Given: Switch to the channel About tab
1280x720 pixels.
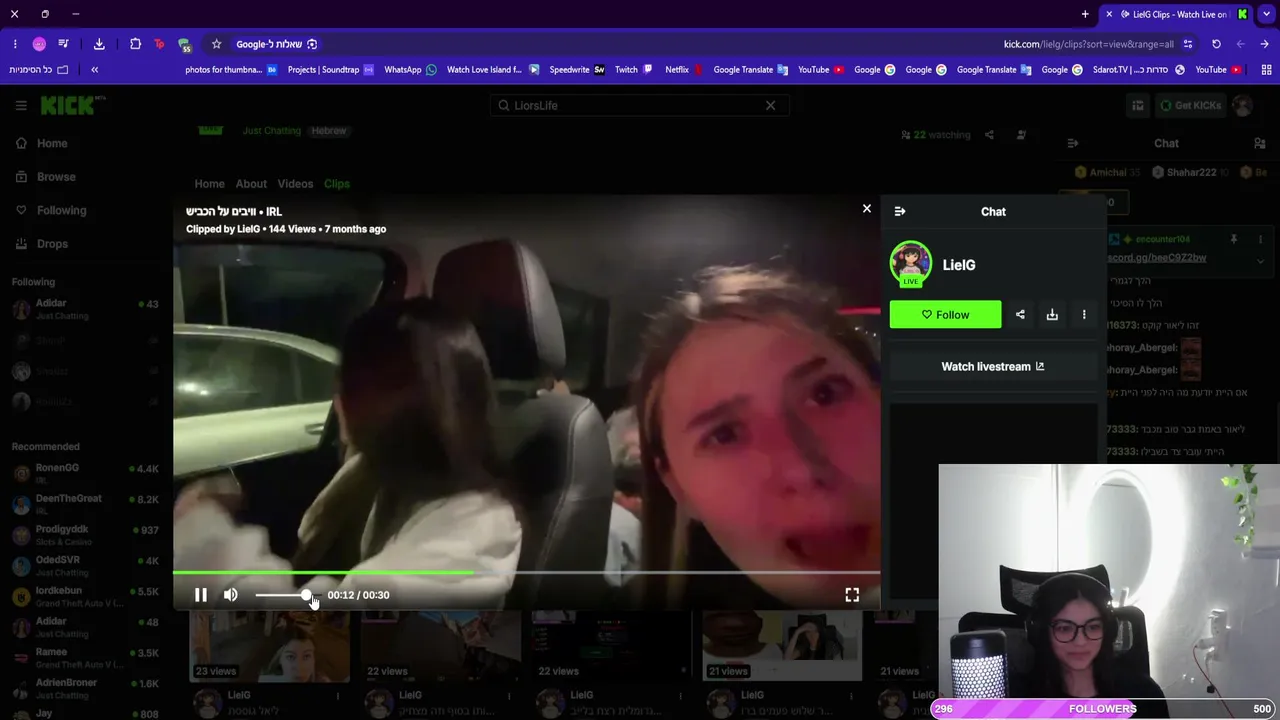Looking at the screenshot, I should click(251, 184).
